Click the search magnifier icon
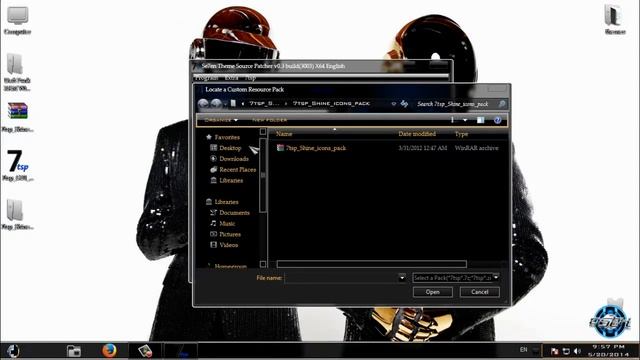Screen dimensions: 640x360 coord(502,104)
